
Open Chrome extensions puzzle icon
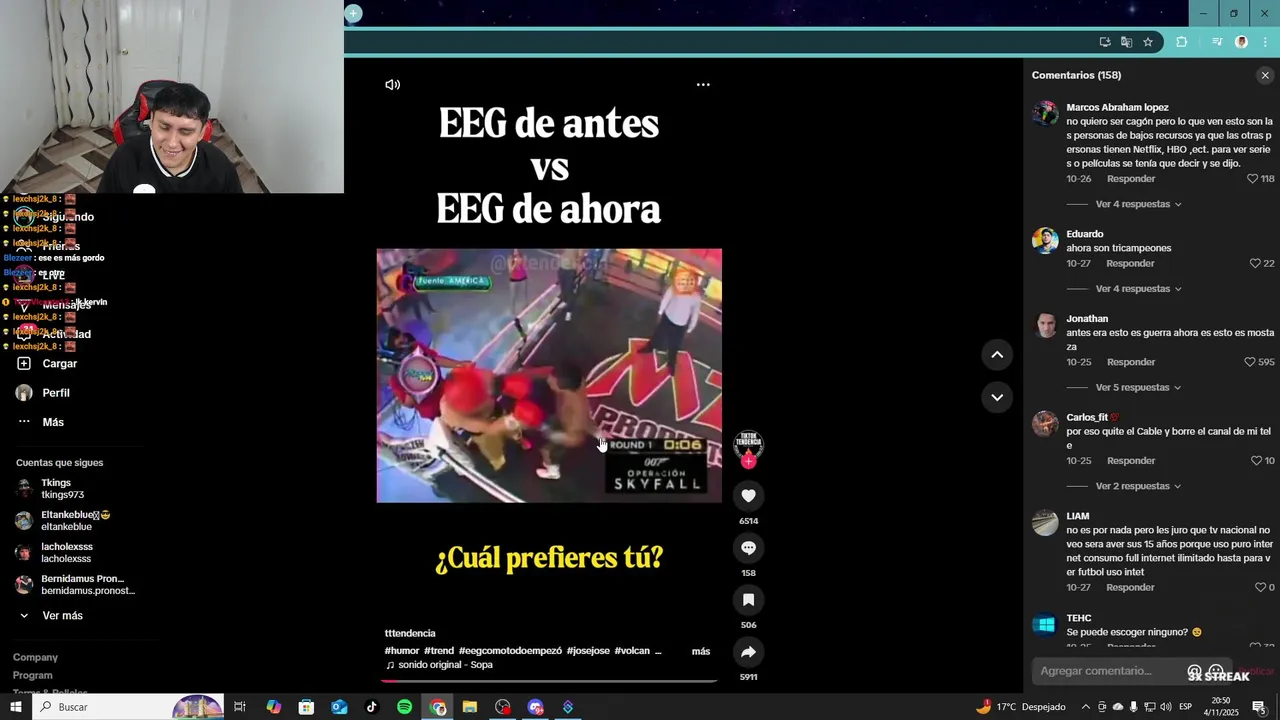coord(1182,42)
